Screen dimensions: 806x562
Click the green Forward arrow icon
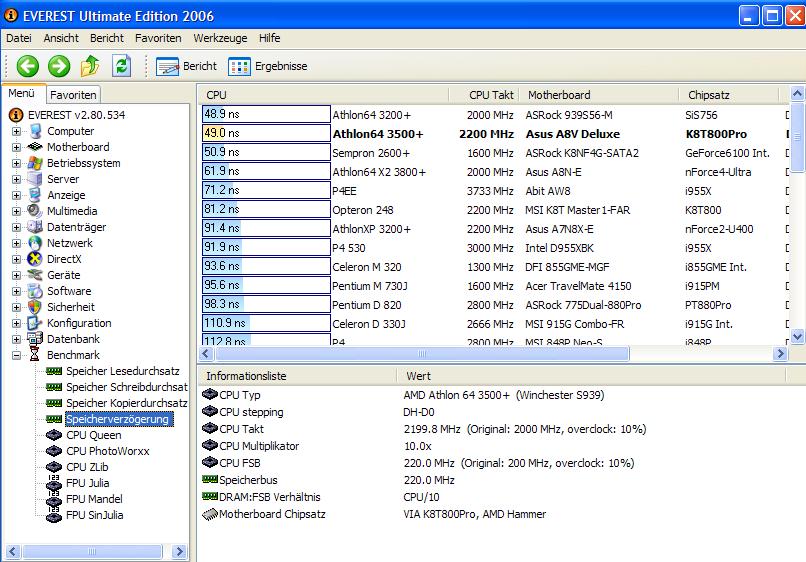pyautogui.click(x=59, y=66)
